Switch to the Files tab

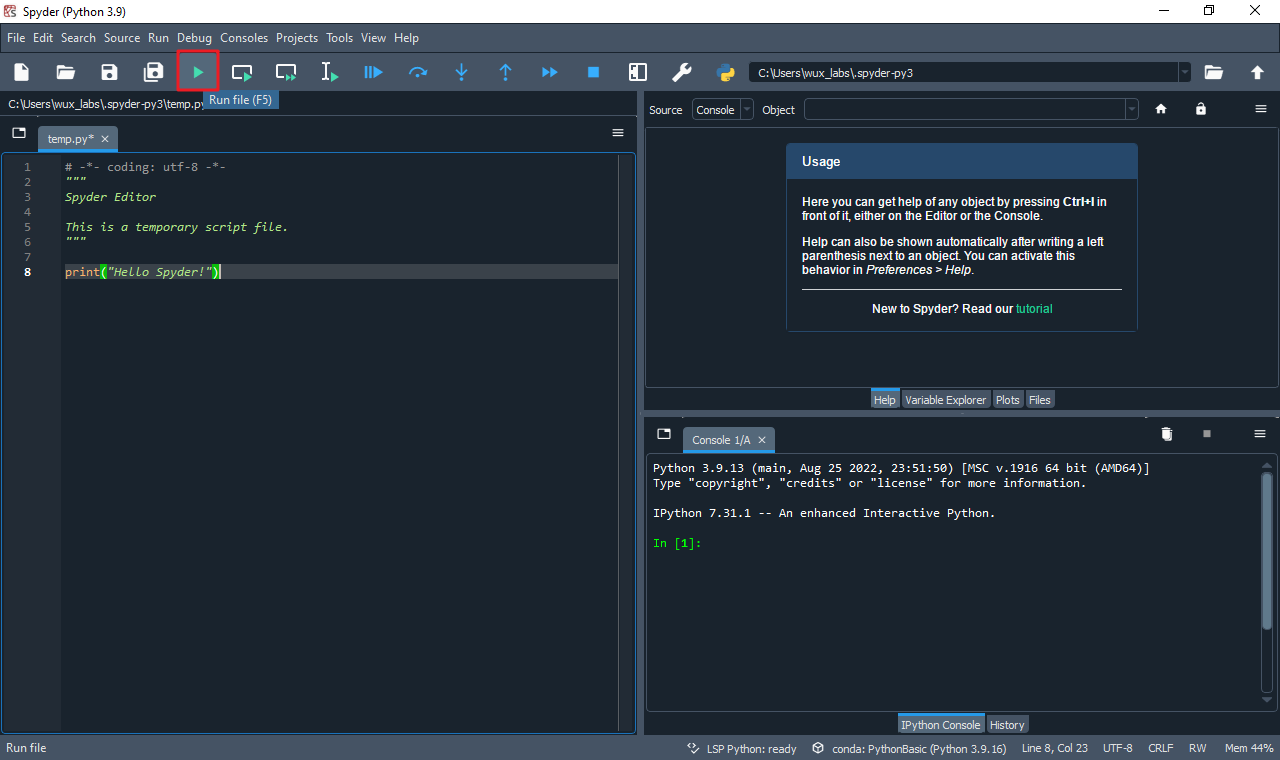[x=1040, y=399]
